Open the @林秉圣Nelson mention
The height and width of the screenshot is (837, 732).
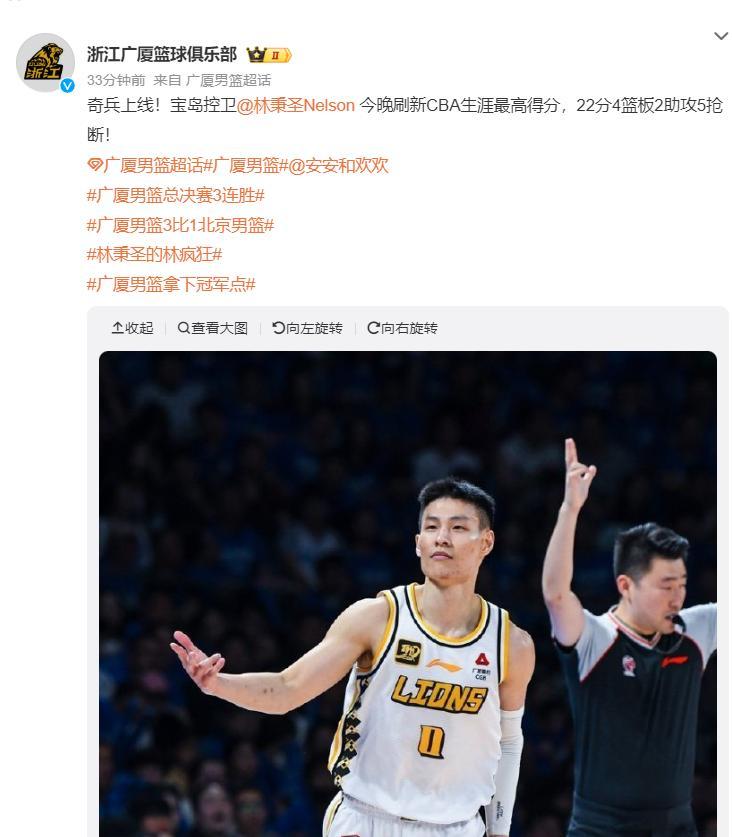click(296, 105)
